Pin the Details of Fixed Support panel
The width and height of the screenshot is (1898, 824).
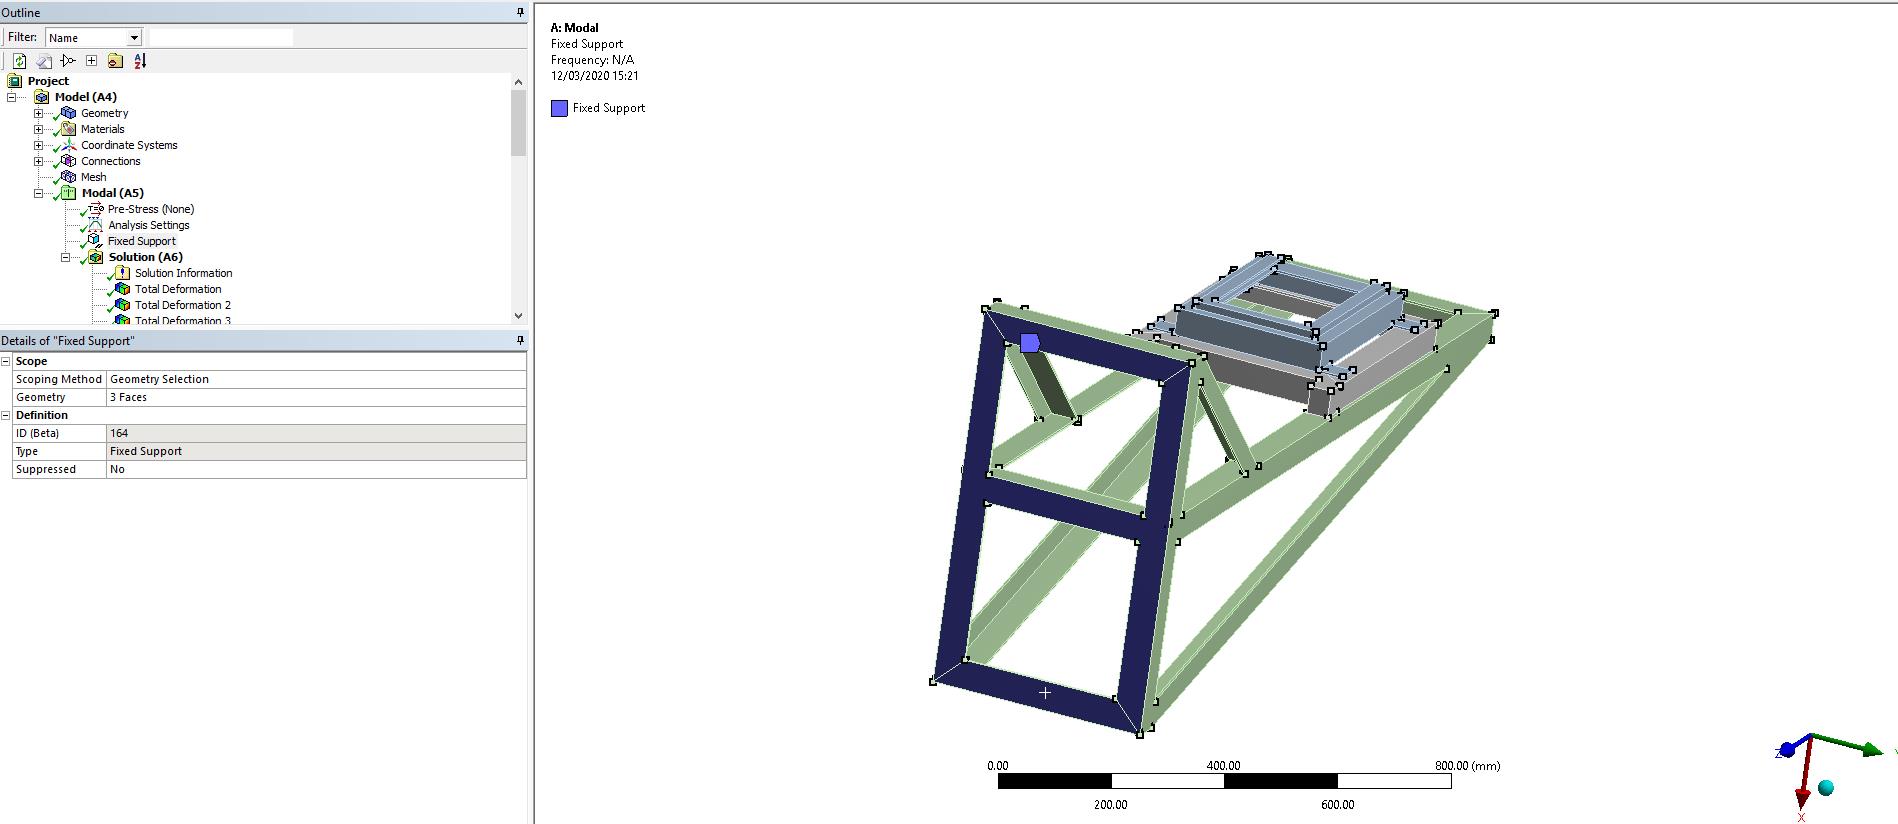click(520, 340)
